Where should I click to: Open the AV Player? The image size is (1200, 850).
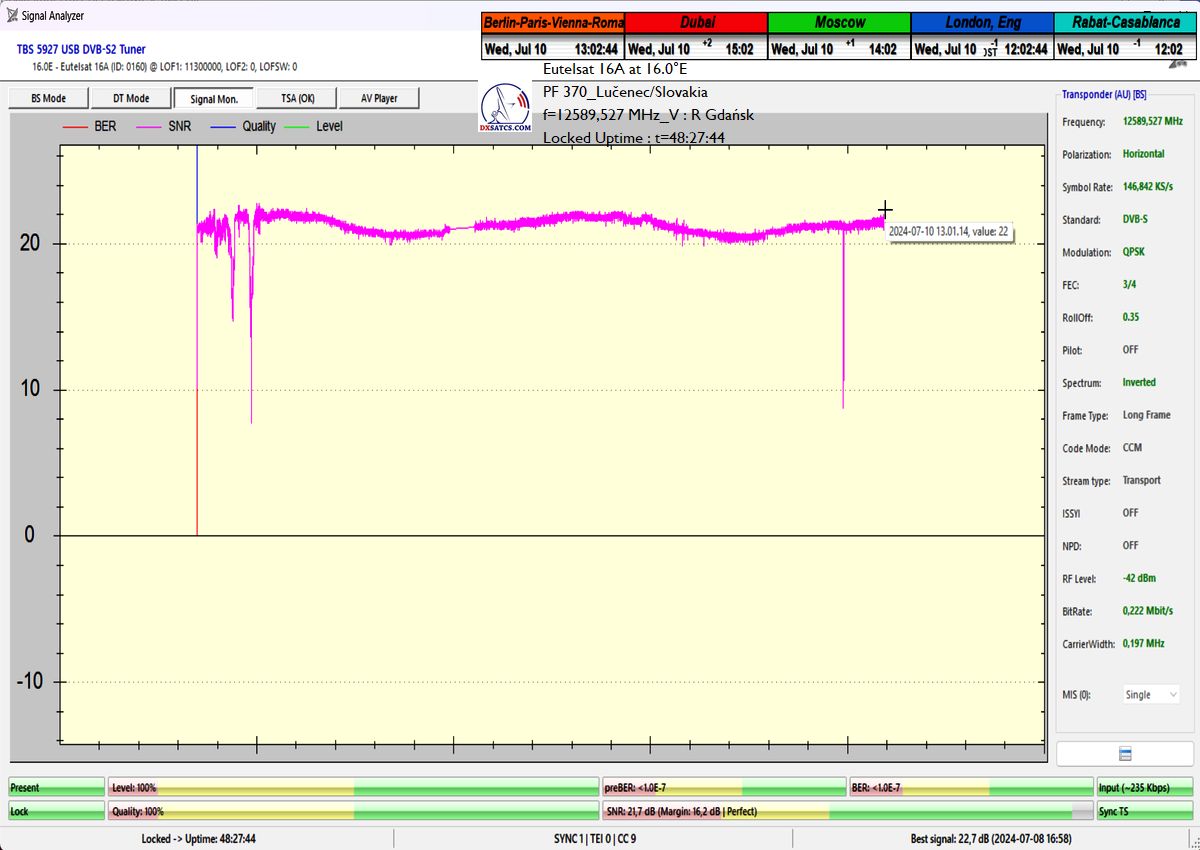pos(378,98)
